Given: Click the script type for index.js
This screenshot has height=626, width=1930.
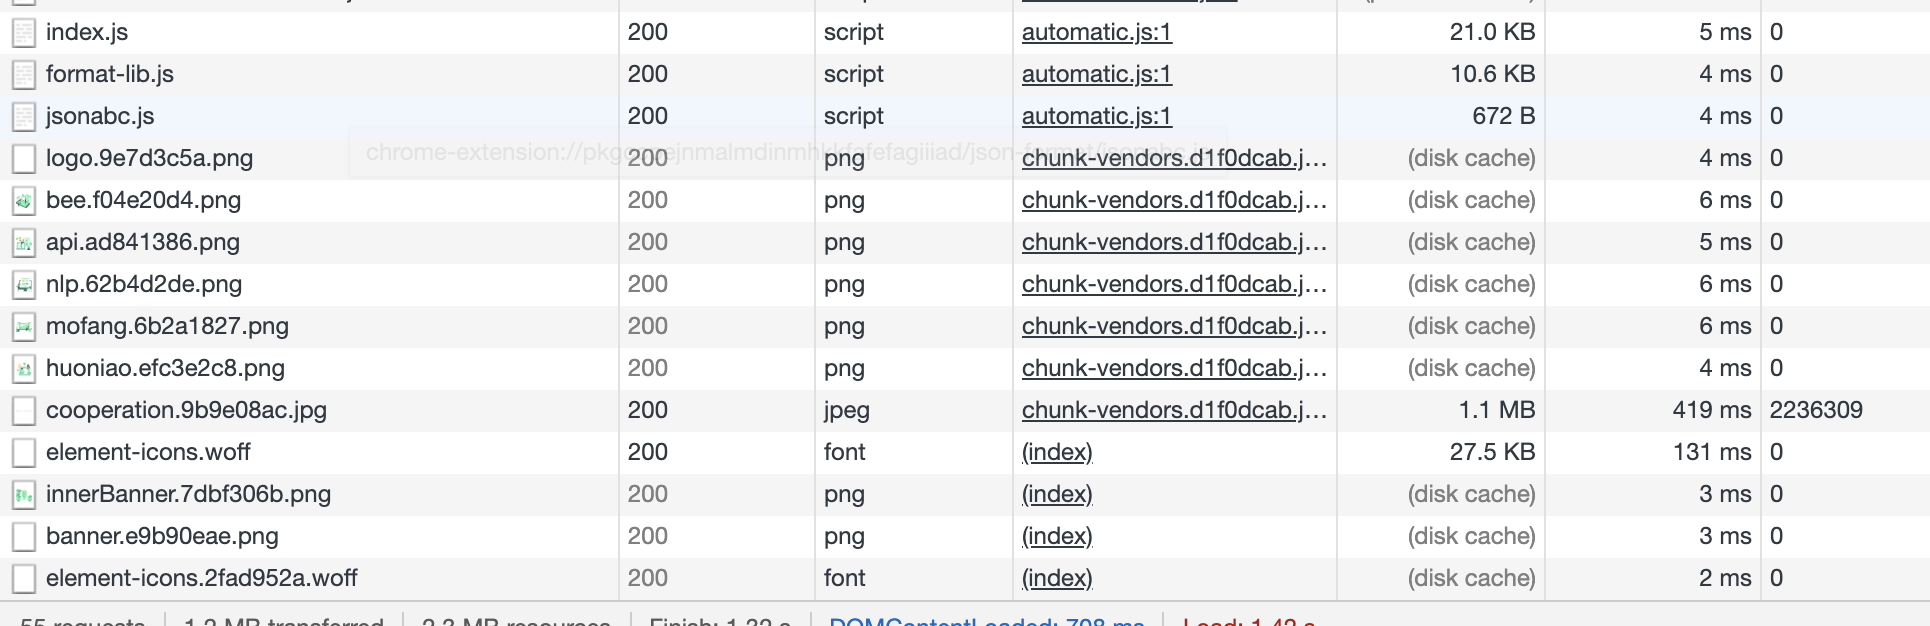Looking at the screenshot, I should [853, 32].
